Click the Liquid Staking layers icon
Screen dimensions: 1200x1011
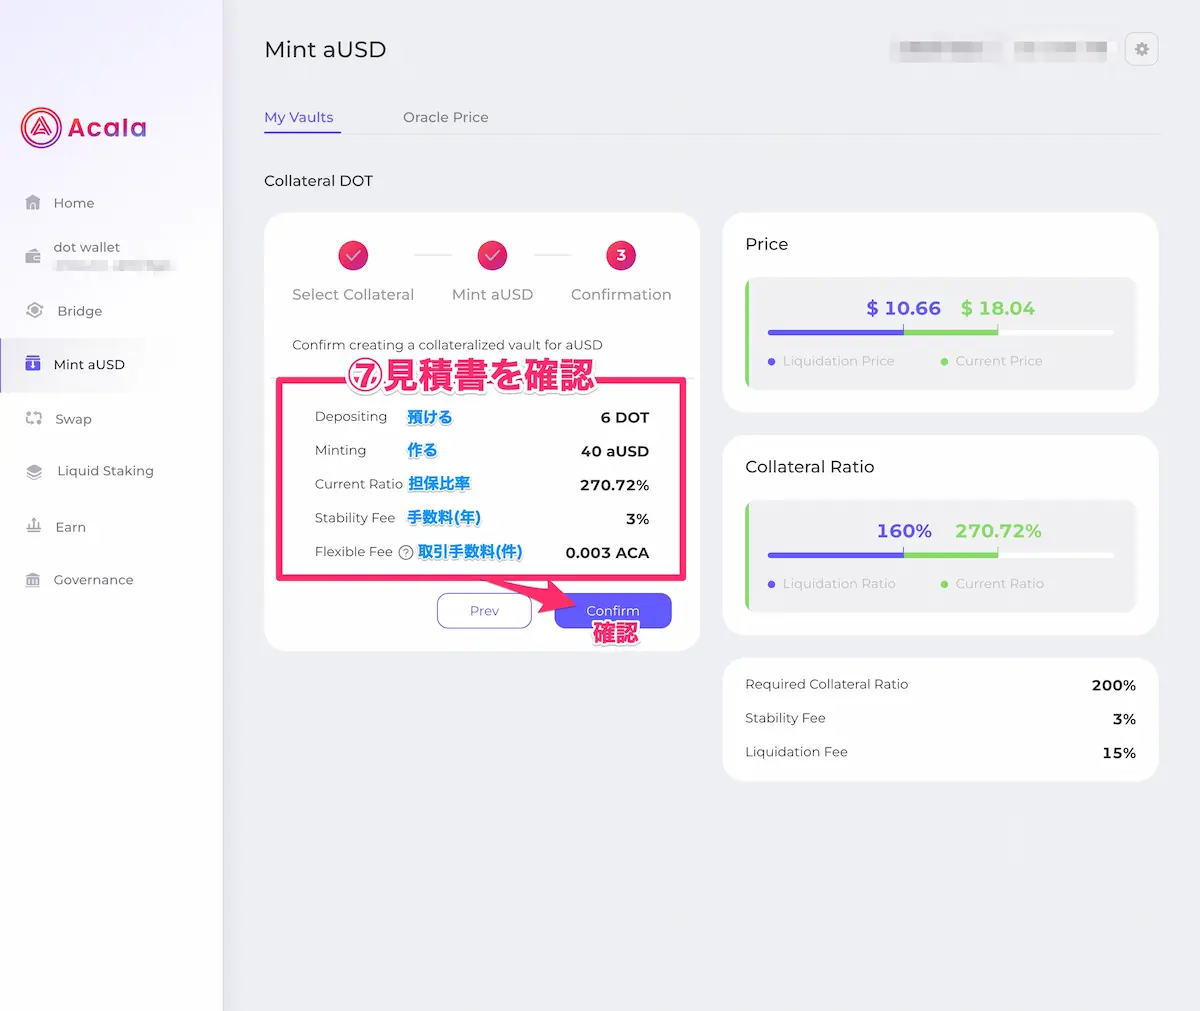34,471
